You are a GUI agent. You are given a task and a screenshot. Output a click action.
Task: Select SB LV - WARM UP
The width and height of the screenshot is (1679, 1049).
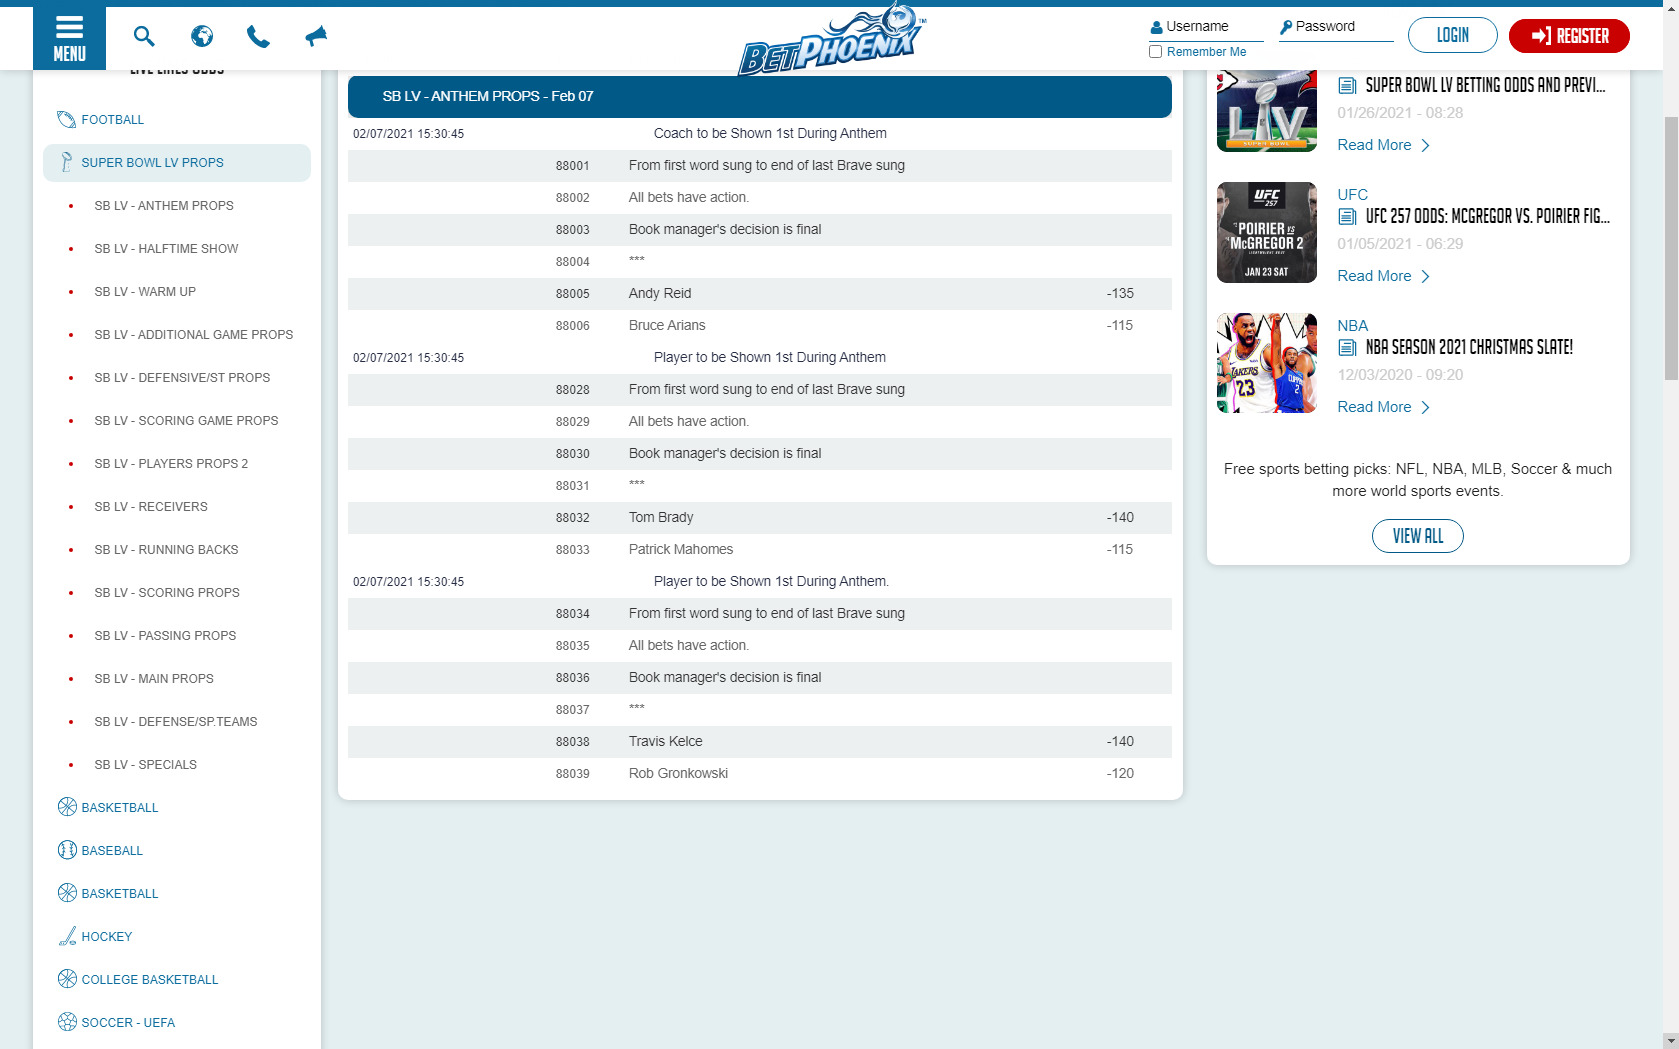tap(145, 292)
